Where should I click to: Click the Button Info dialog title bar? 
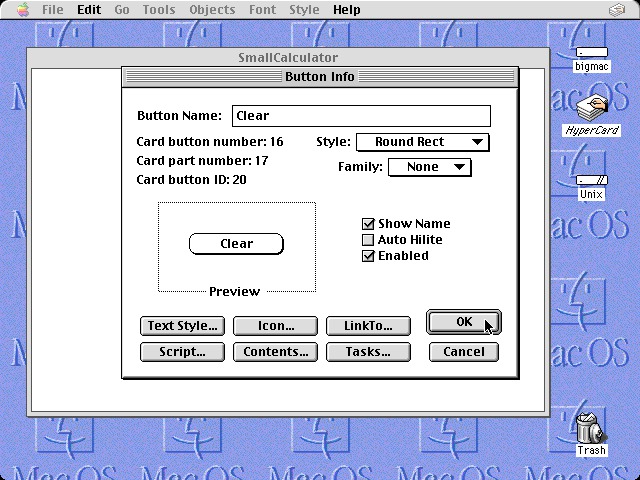click(320, 77)
